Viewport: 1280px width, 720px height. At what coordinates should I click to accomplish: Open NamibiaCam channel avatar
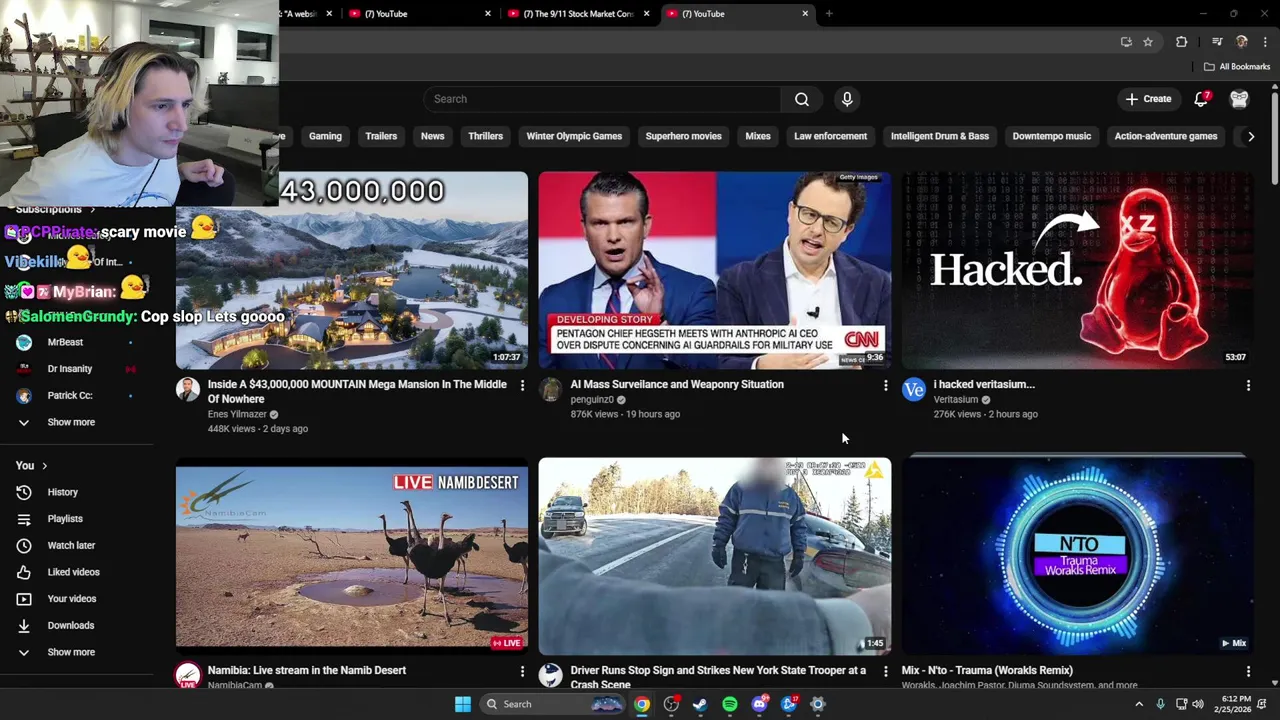coord(188,676)
